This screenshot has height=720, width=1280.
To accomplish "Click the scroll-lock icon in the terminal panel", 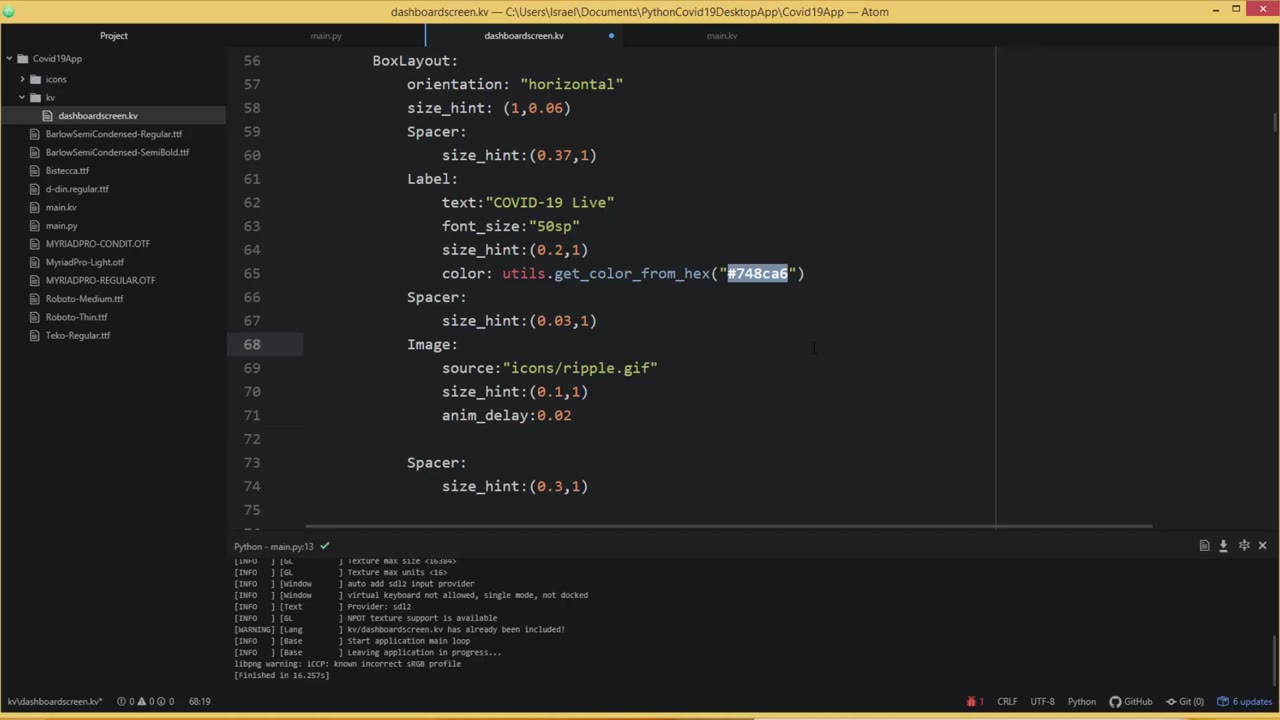I will click(1244, 545).
